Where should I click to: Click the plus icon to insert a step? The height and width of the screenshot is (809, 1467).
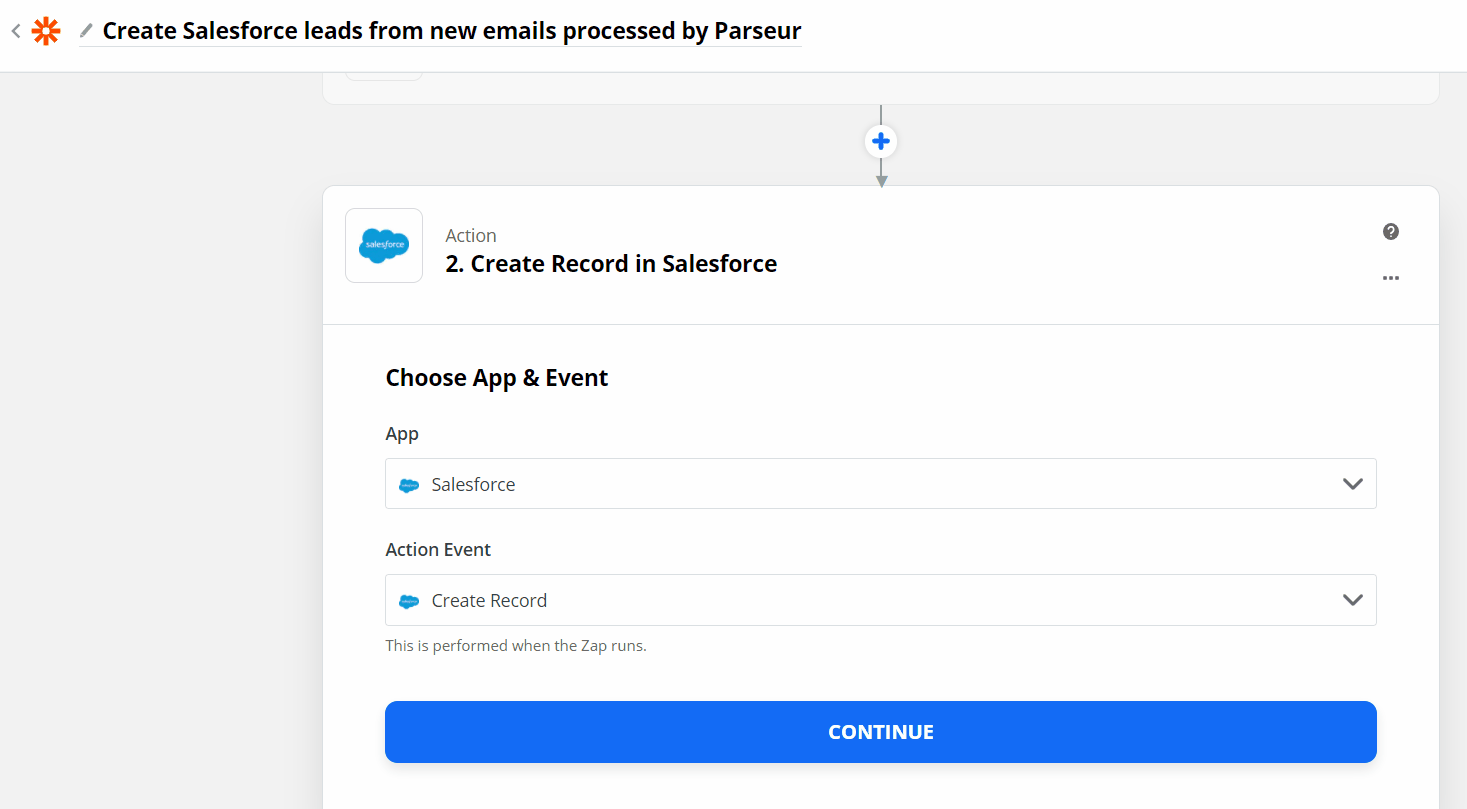tap(881, 141)
